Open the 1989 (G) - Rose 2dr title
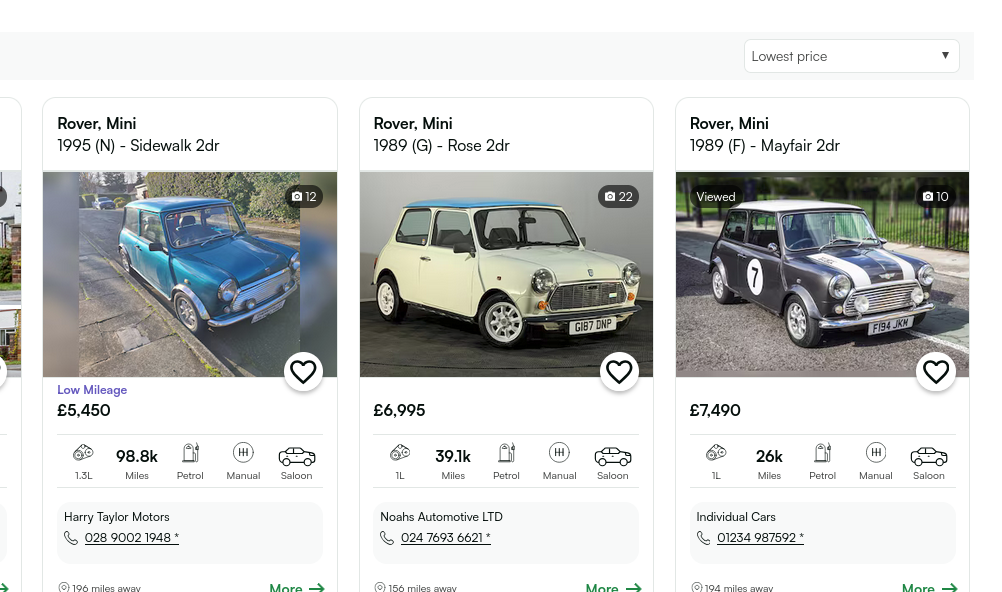1002x592 pixels. 442,146
